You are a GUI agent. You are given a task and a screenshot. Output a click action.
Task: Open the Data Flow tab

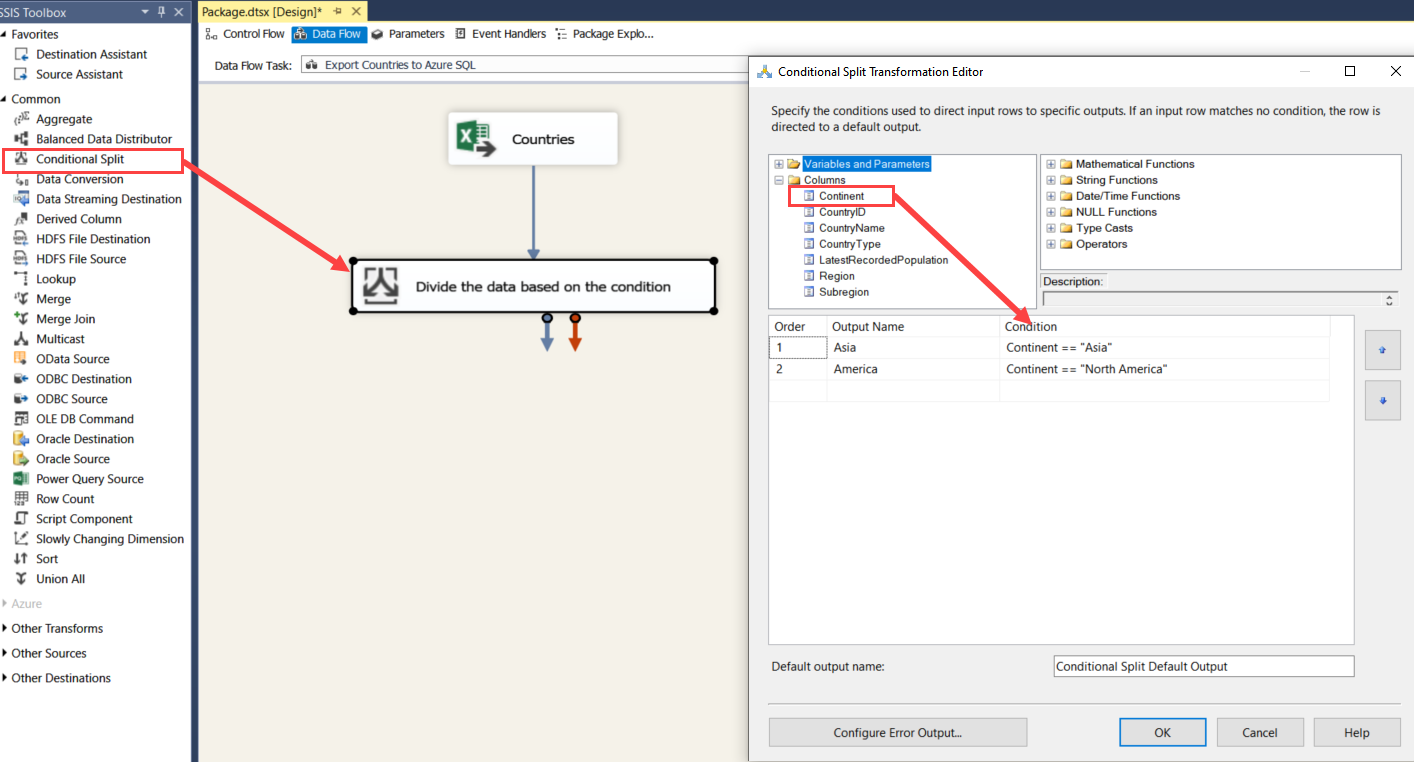(329, 34)
